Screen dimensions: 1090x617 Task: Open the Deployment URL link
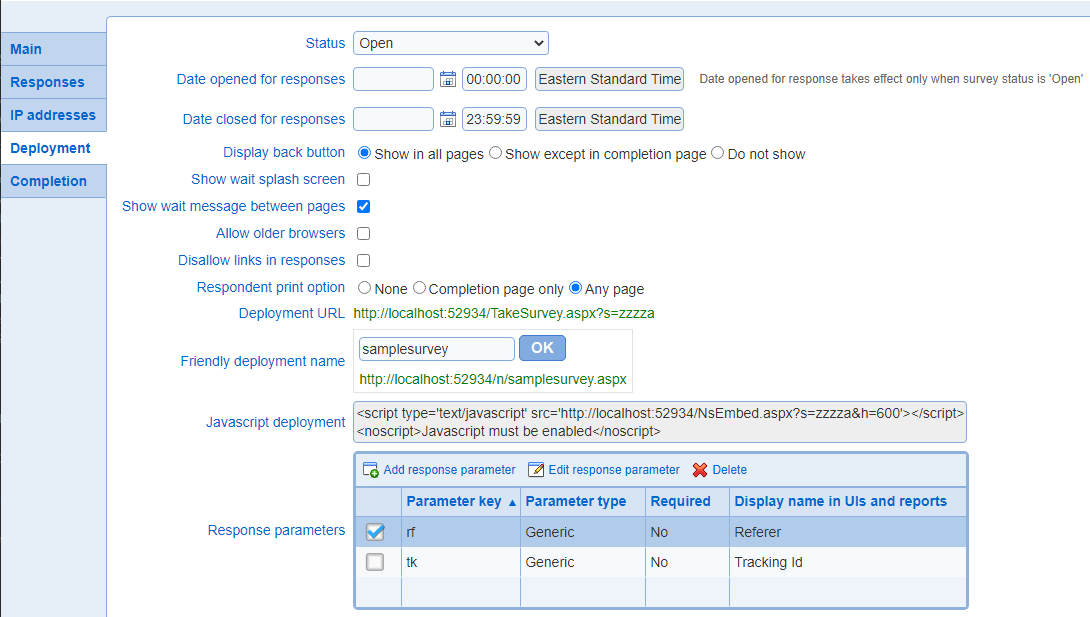[x=504, y=313]
